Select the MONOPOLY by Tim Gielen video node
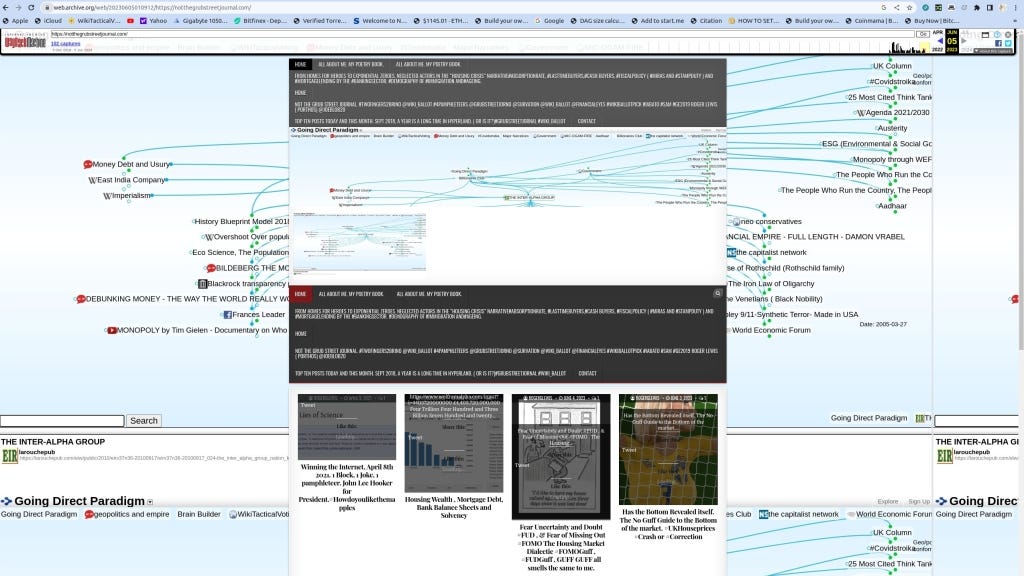Viewport: 1024px width, 576px height. (197, 330)
